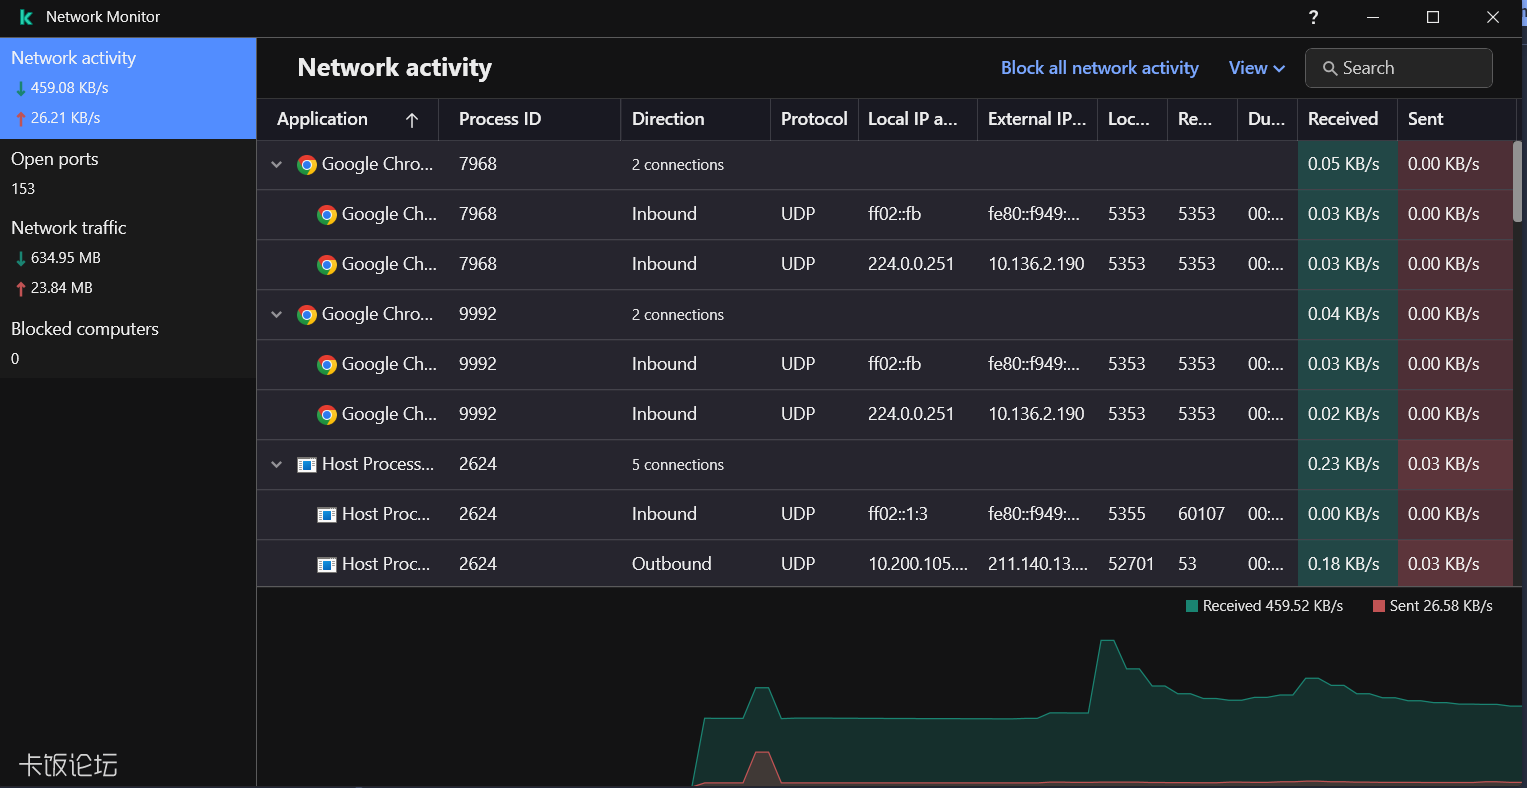Sort by the Received column header

[x=1347, y=119]
